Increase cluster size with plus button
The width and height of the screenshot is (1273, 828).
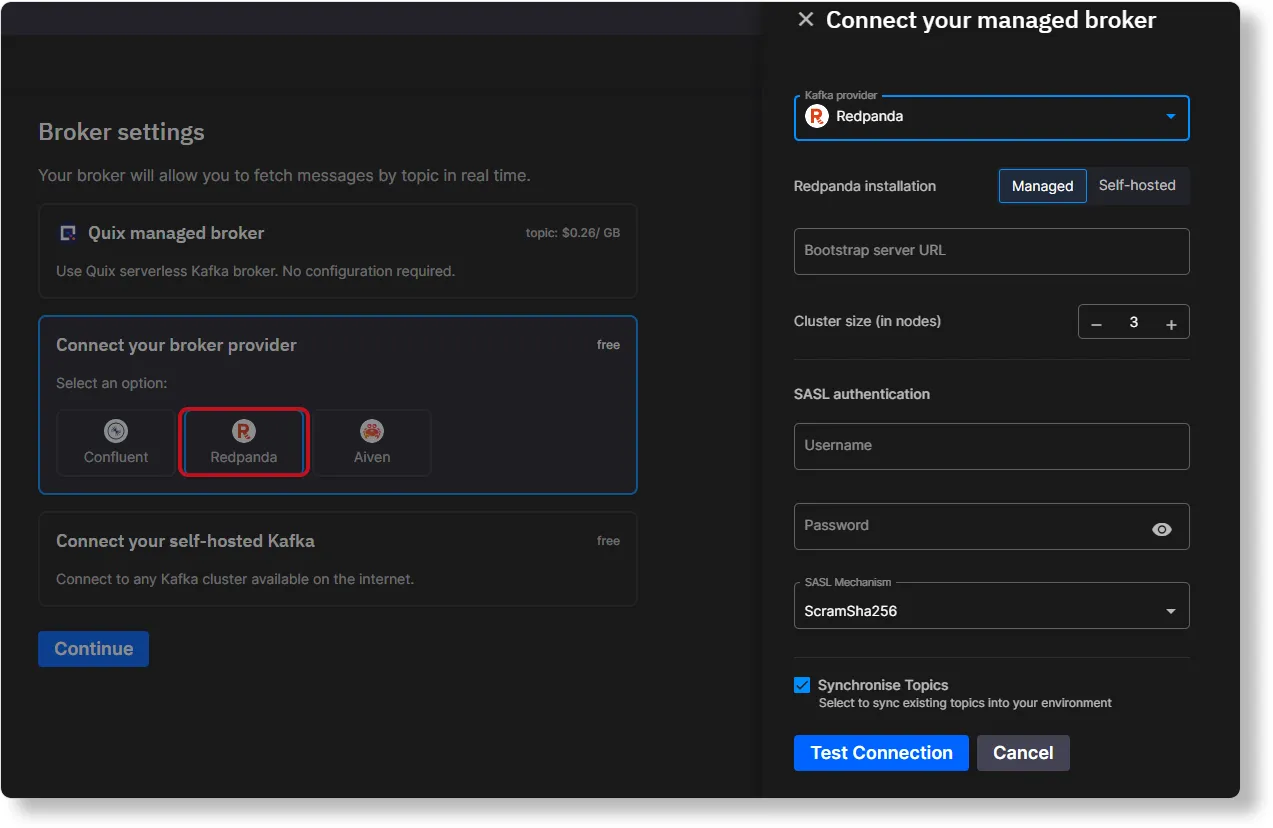pos(1171,324)
